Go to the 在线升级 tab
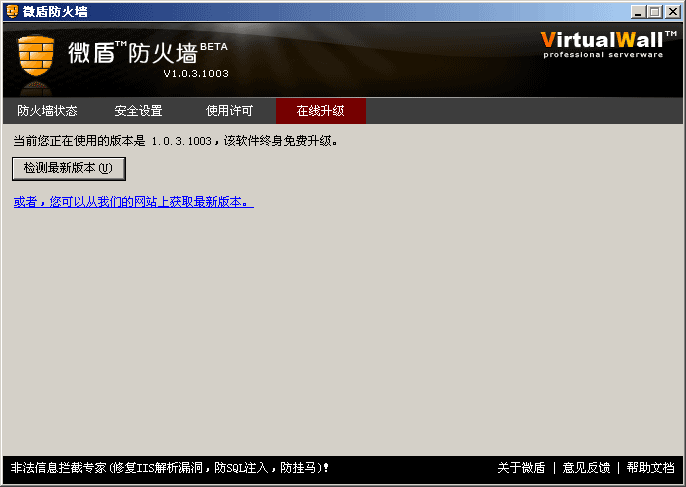 coord(321,111)
